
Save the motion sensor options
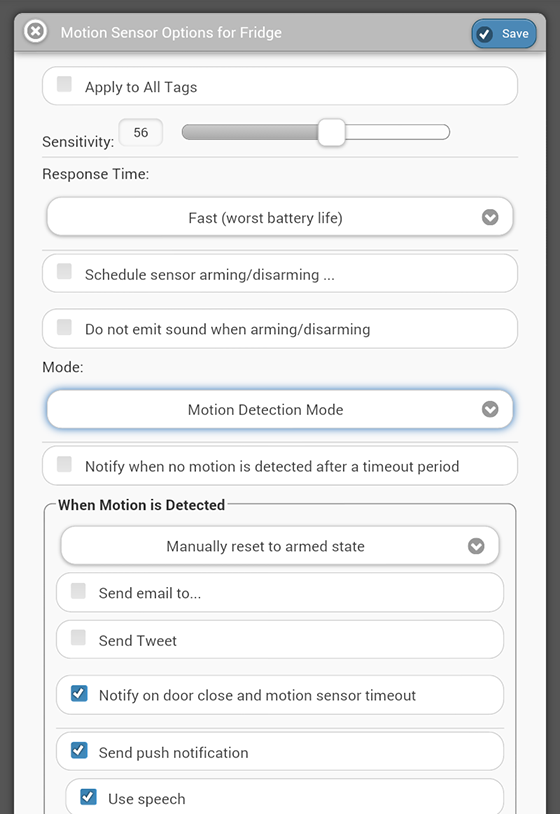click(x=503, y=34)
